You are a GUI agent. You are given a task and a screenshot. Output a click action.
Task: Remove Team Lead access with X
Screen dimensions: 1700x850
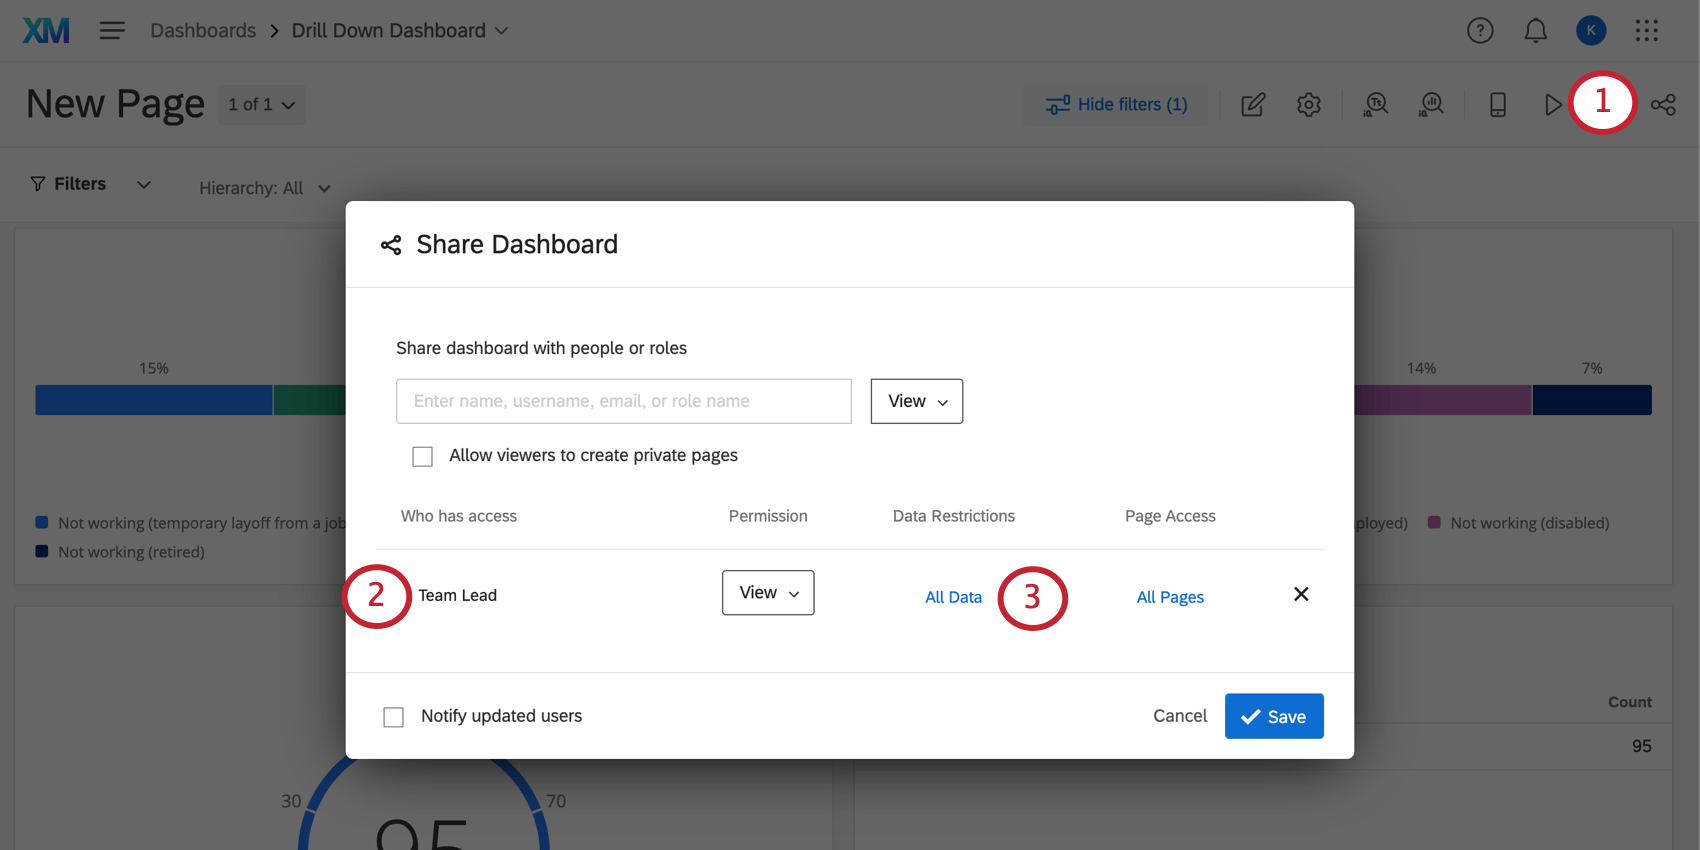(x=1301, y=594)
